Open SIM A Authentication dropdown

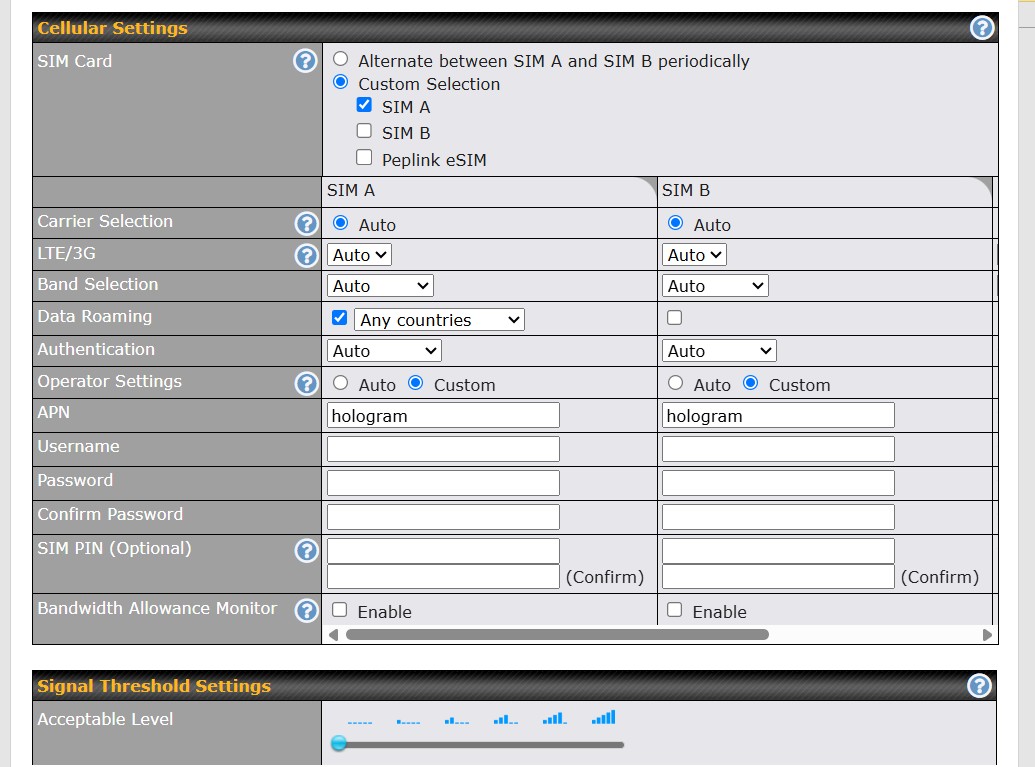coord(384,351)
